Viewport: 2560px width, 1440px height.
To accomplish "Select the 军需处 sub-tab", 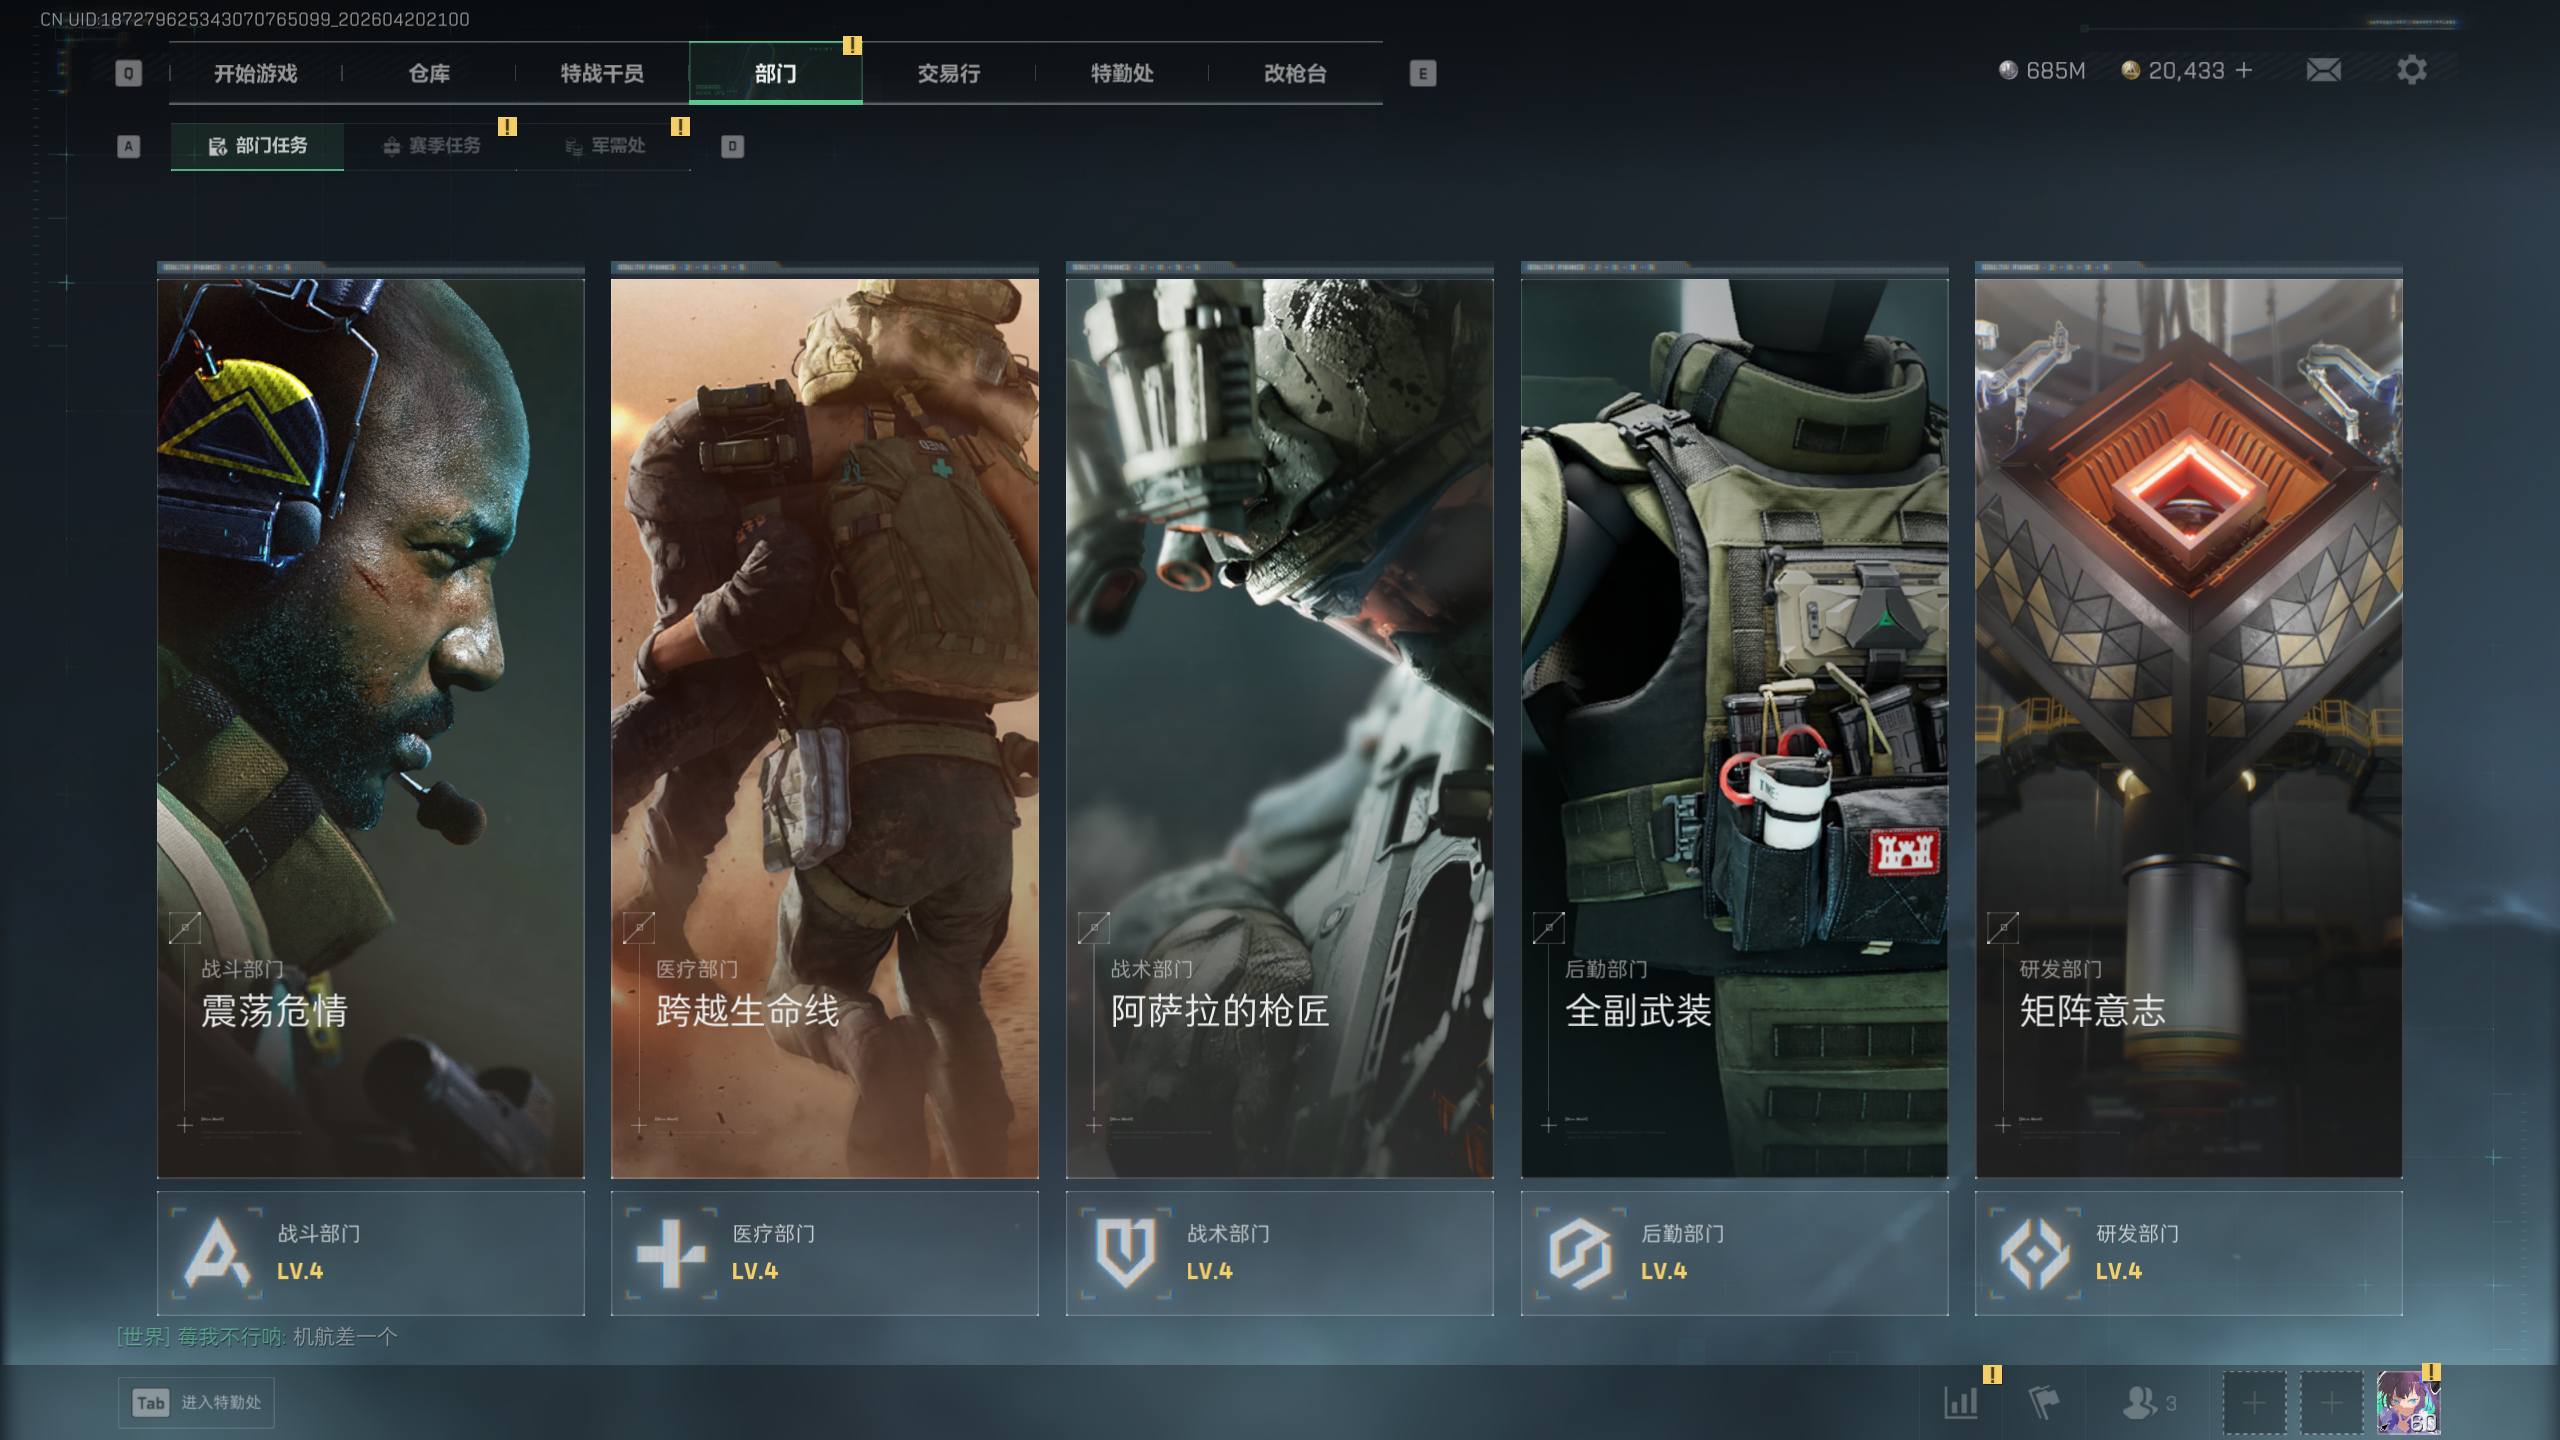I will (605, 146).
